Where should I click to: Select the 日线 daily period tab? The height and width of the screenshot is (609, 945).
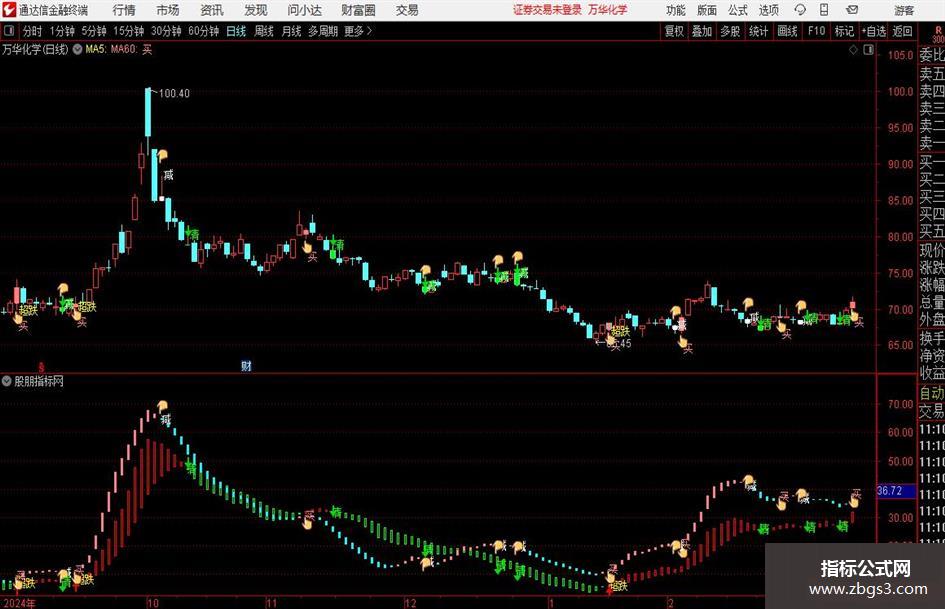(x=236, y=31)
